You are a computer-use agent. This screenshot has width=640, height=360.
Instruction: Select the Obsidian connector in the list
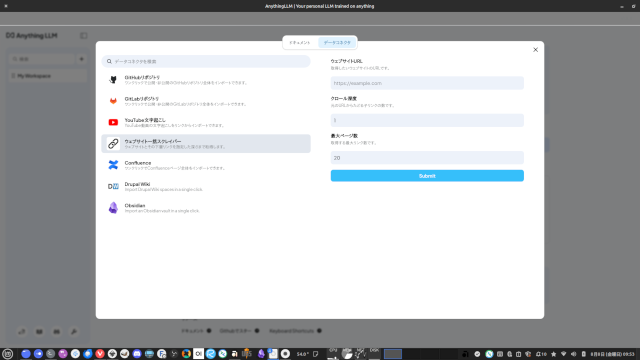tap(206, 208)
